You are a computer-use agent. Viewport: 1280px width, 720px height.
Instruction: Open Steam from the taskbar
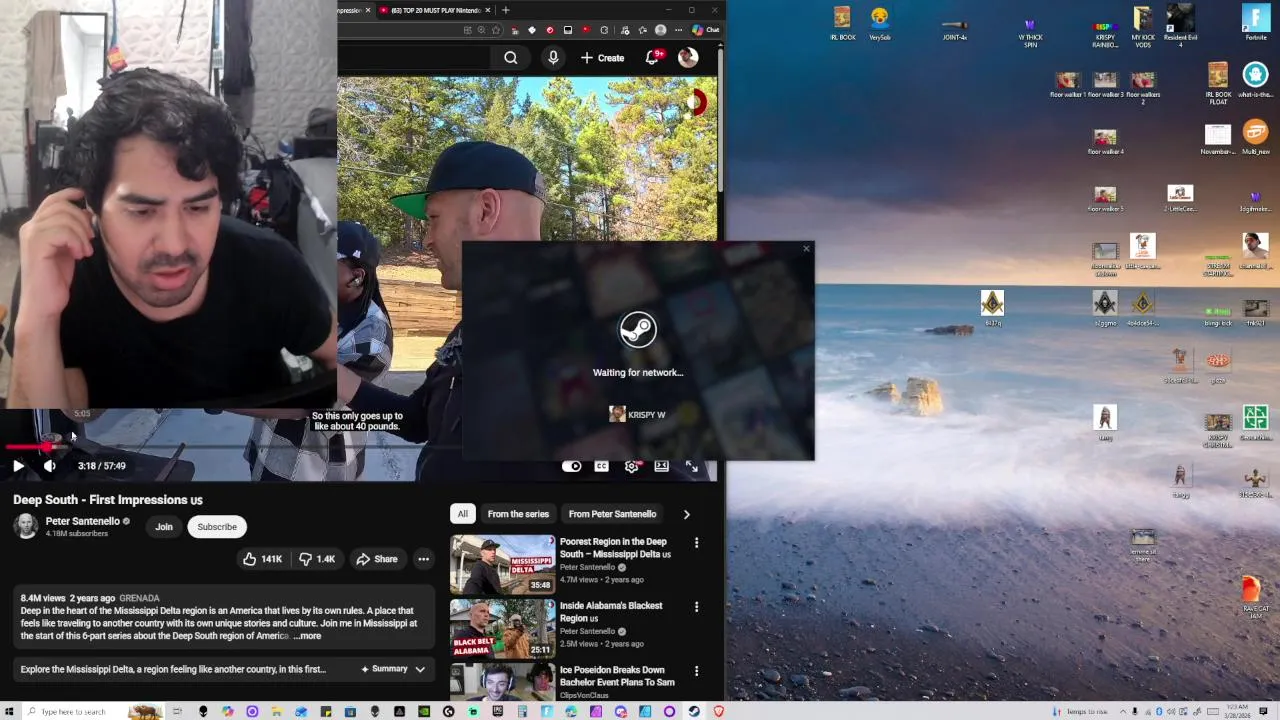coord(694,711)
